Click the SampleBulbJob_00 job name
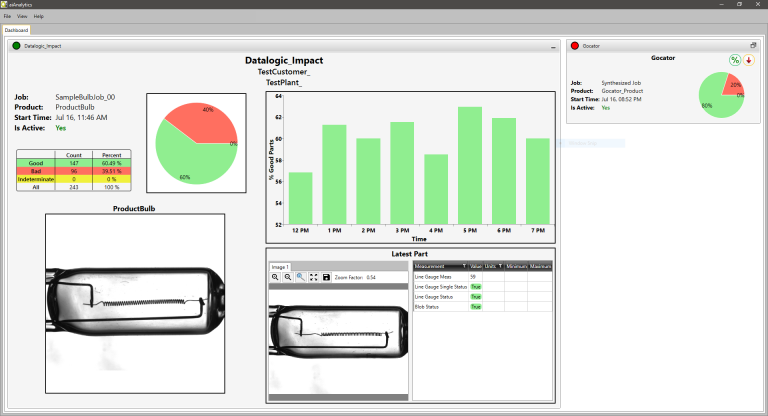Viewport: 768px width, 416px height. (85, 97)
